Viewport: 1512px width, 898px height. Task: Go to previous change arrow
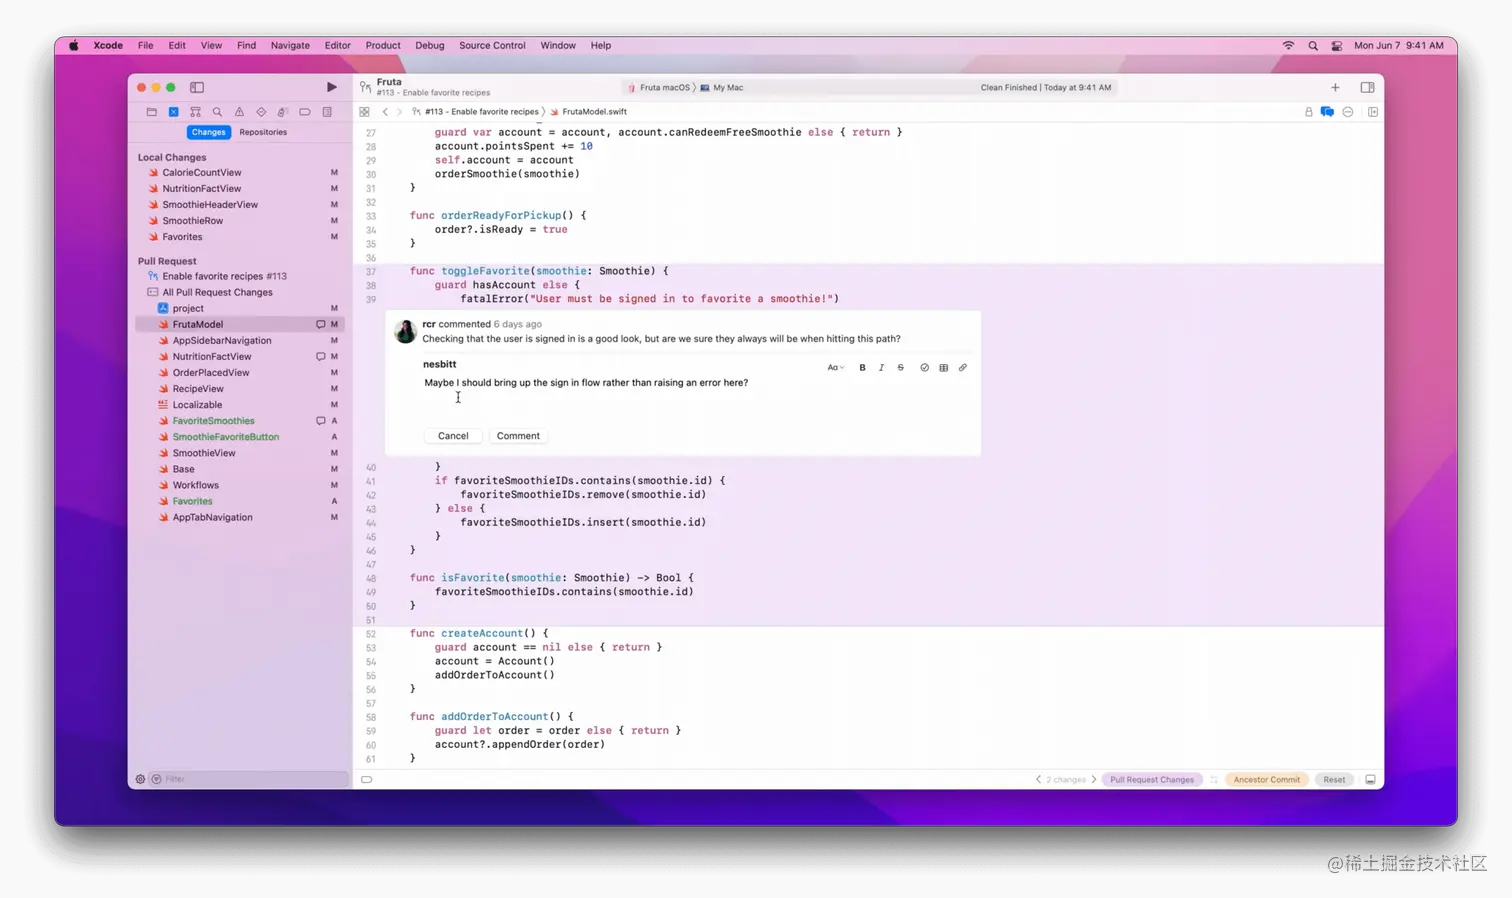(x=1038, y=780)
